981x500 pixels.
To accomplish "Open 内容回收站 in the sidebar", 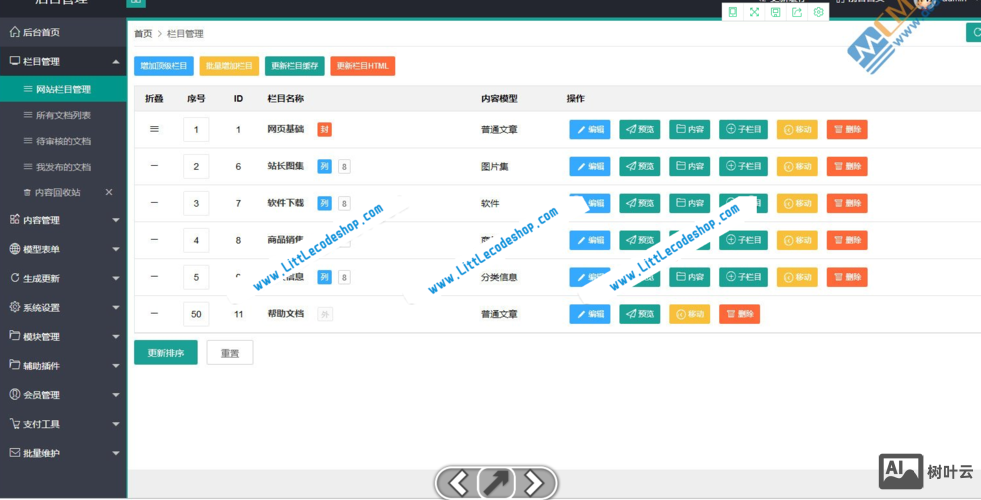I will (x=58, y=192).
